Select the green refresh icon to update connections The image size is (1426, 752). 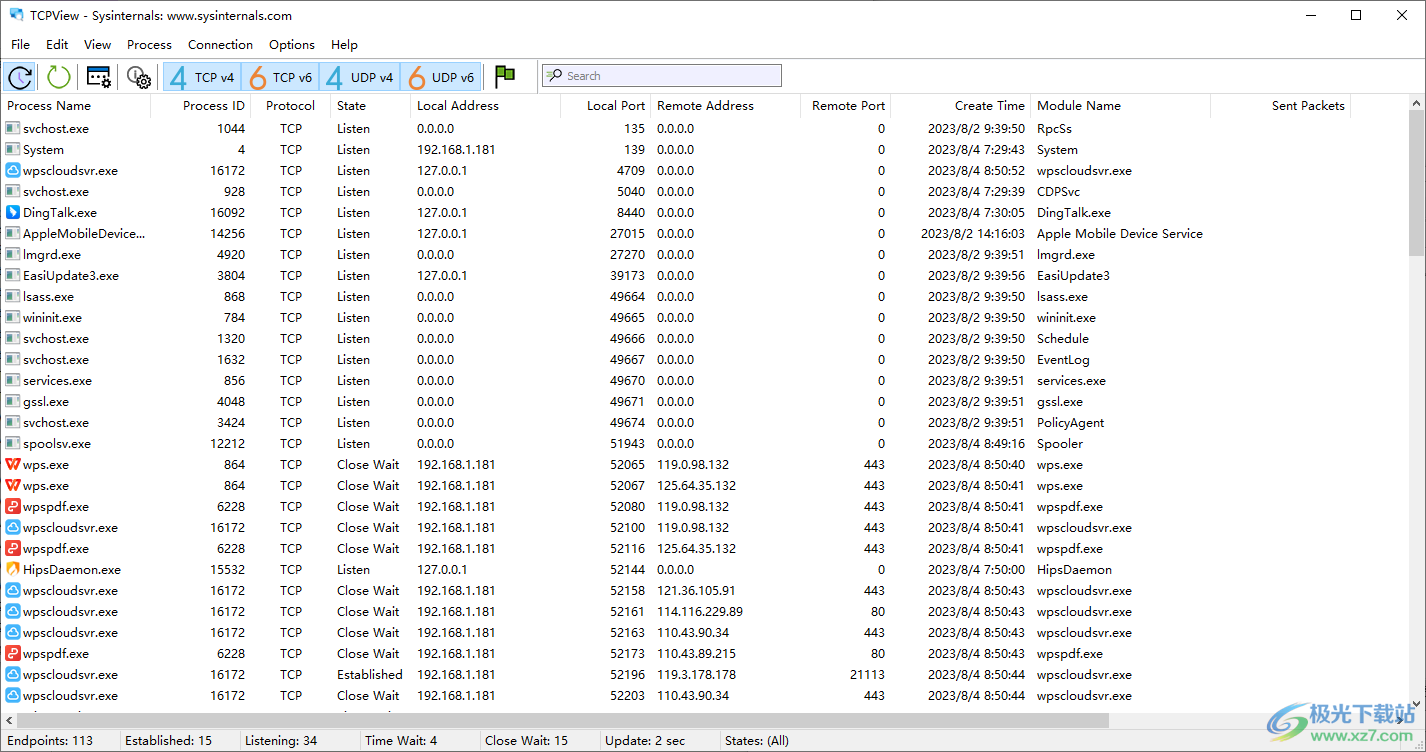57,77
